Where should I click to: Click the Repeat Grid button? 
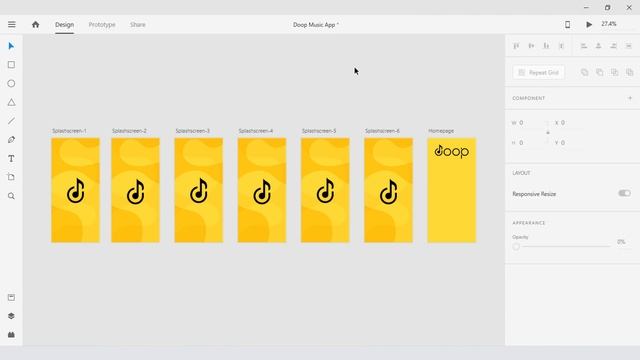pyautogui.click(x=539, y=73)
